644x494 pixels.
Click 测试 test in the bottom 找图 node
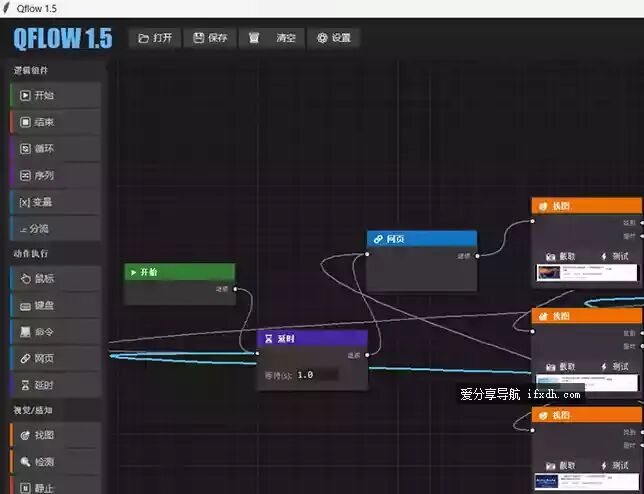point(614,466)
